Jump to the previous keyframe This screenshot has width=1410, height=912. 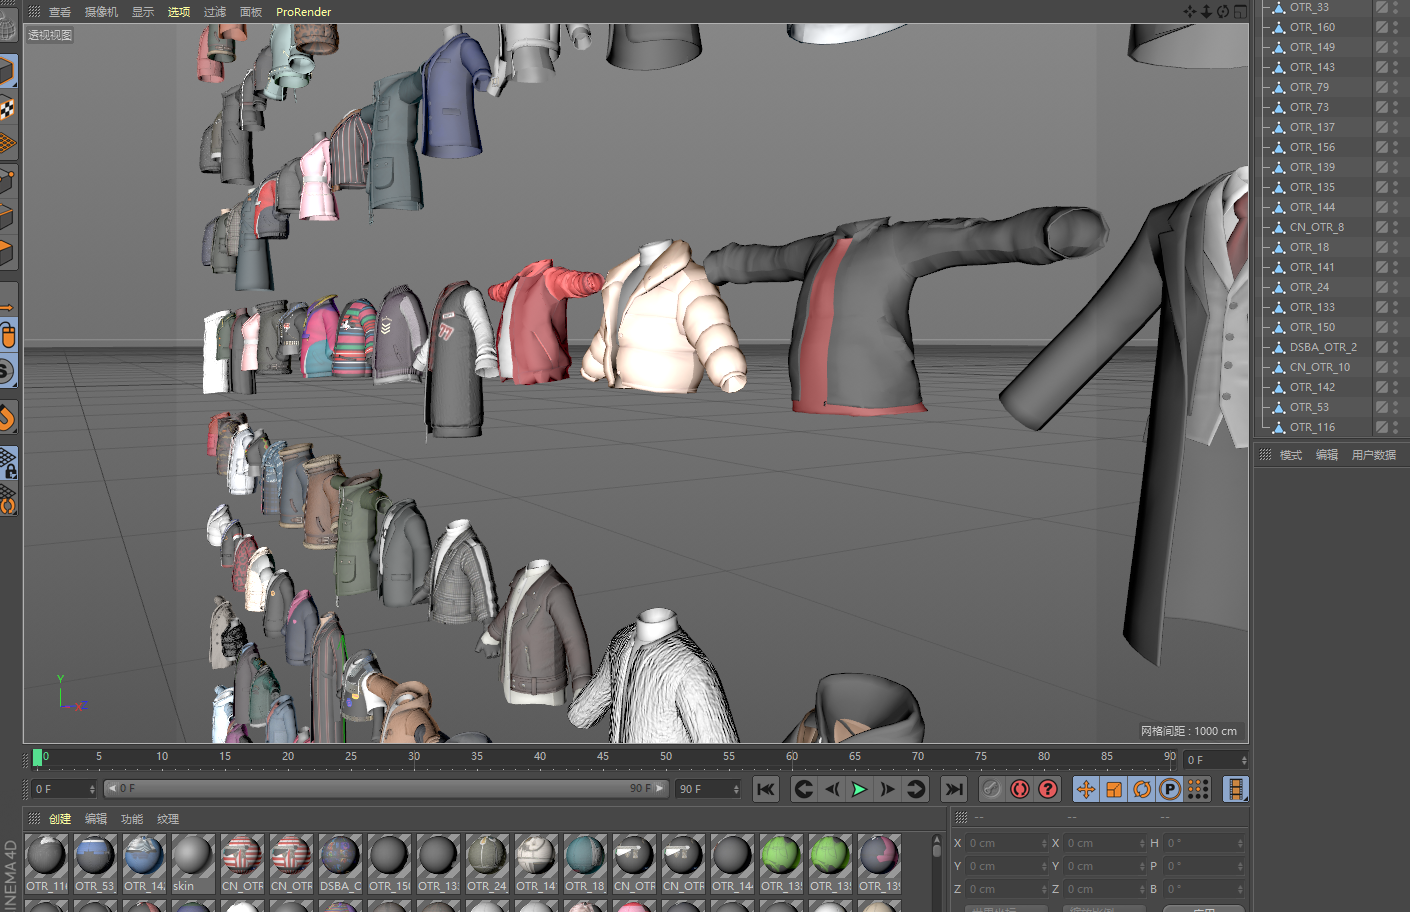click(x=804, y=789)
